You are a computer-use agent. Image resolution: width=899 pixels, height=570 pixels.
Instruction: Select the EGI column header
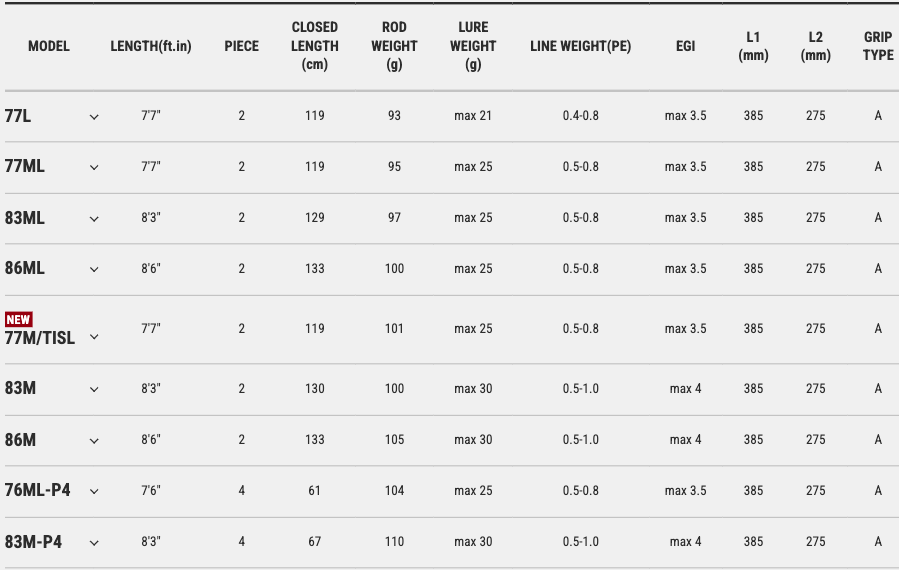tap(685, 46)
